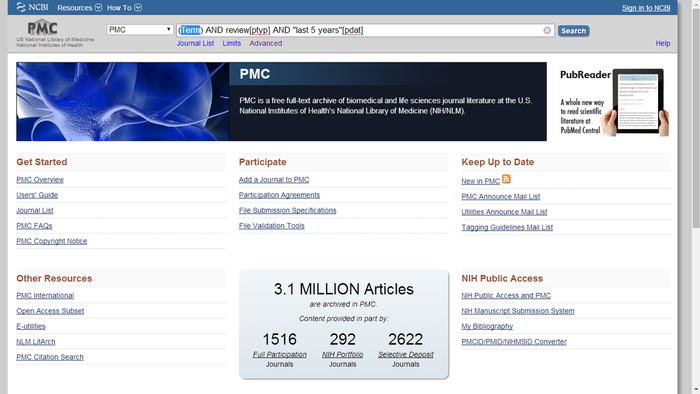Open PMC Citation Search link
700x394 pixels.
click(50, 357)
